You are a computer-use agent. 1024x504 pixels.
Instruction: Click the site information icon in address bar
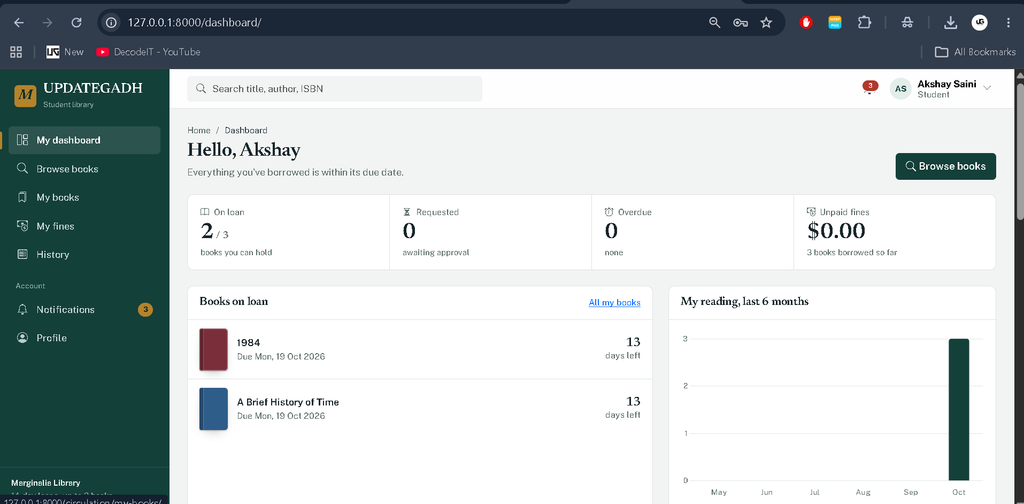pyautogui.click(x=112, y=23)
